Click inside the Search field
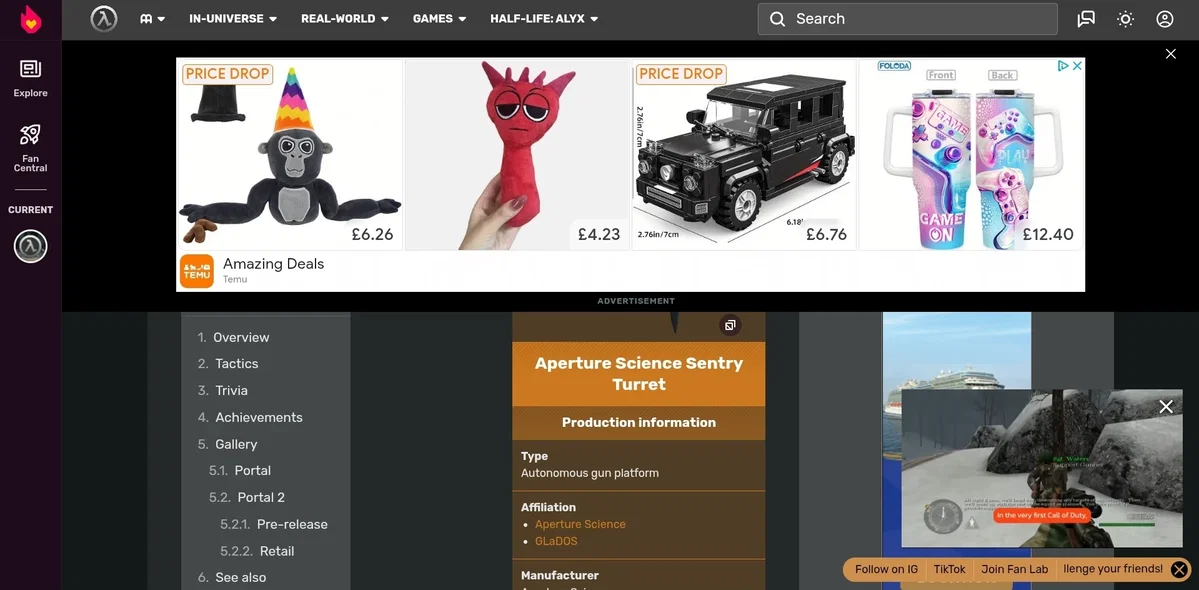The height and width of the screenshot is (590, 1199). (908, 19)
